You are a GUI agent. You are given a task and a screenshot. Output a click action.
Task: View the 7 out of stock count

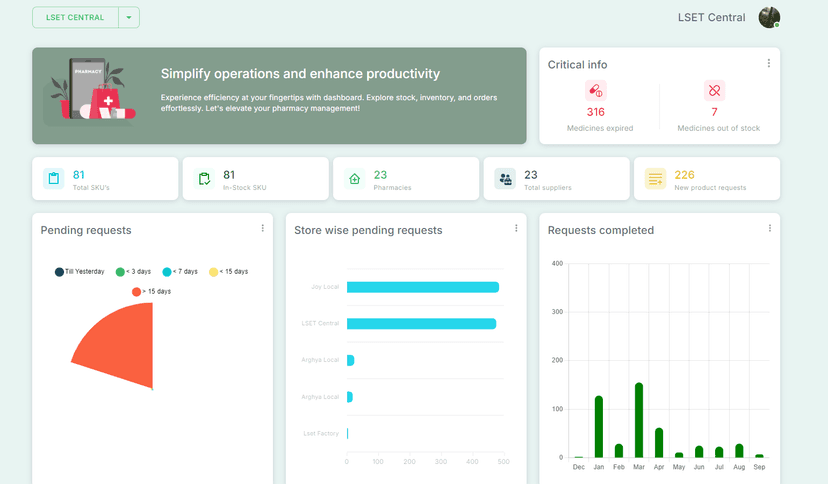pyautogui.click(x=714, y=112)
